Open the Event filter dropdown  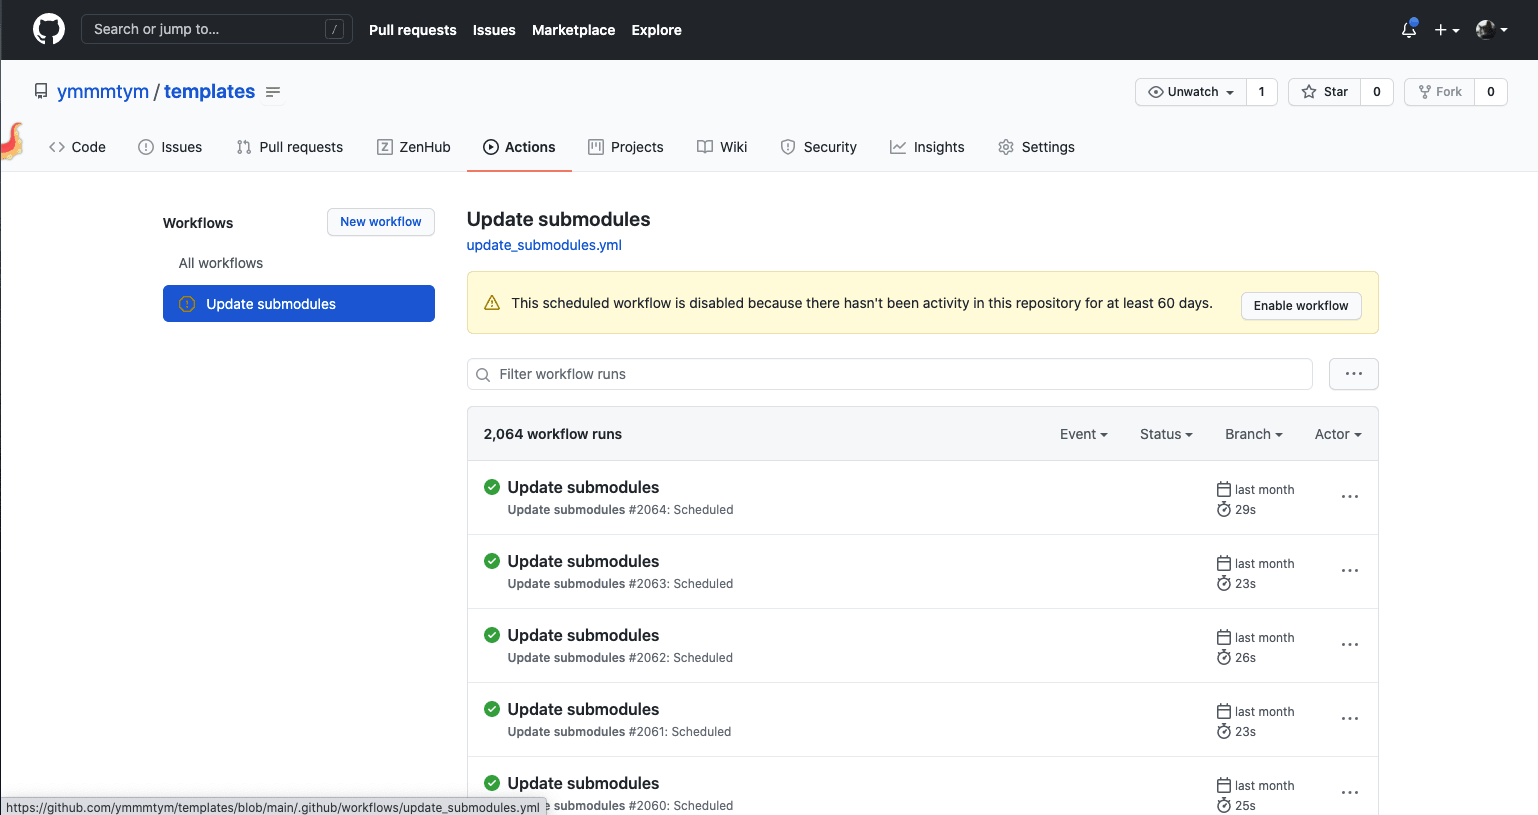point(1083,434)
